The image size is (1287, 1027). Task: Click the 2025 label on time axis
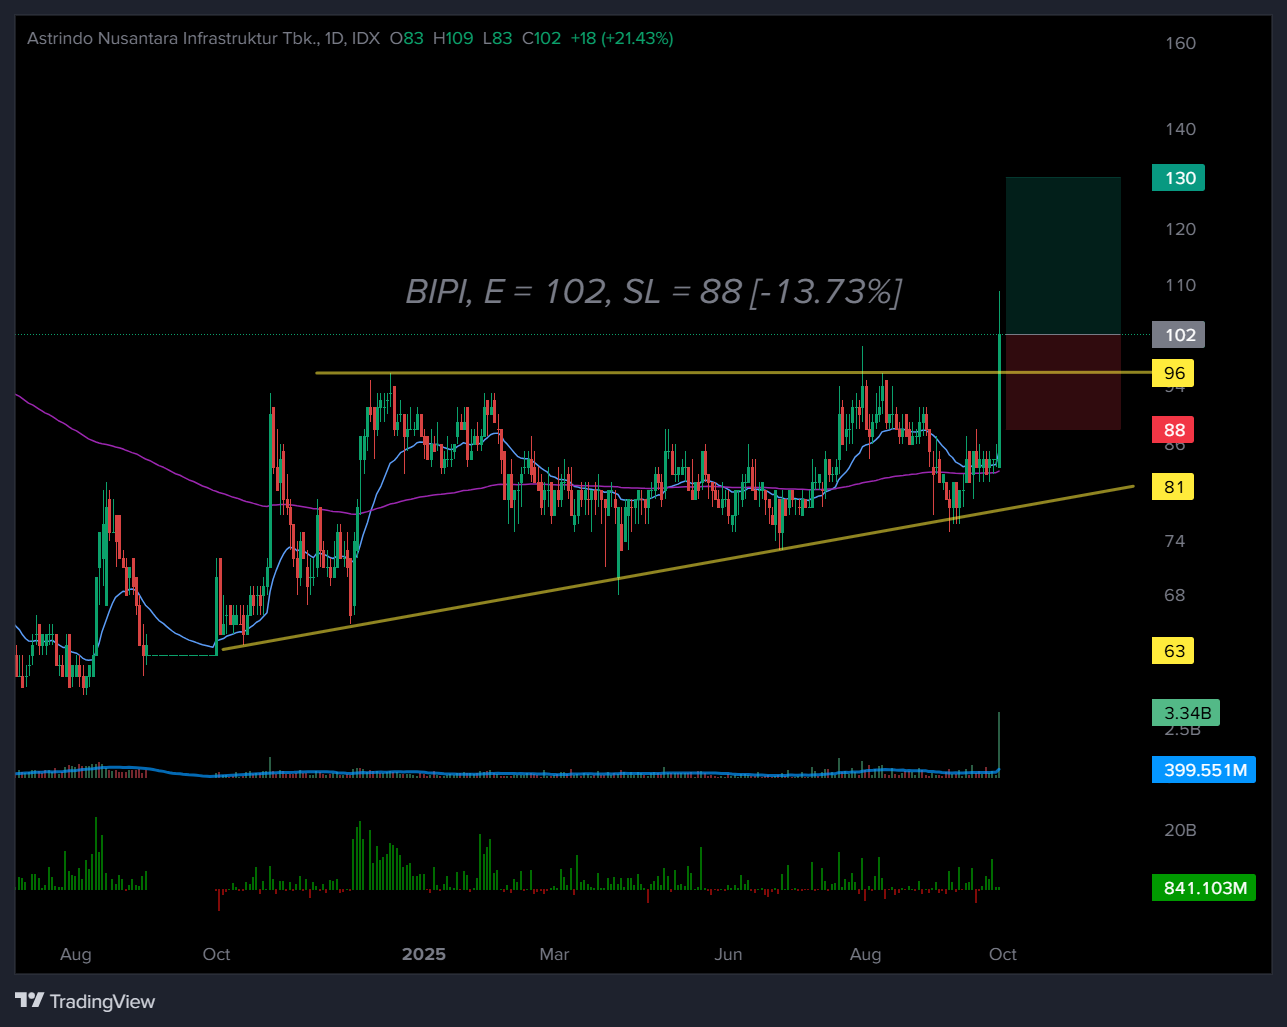coord(424,954)
